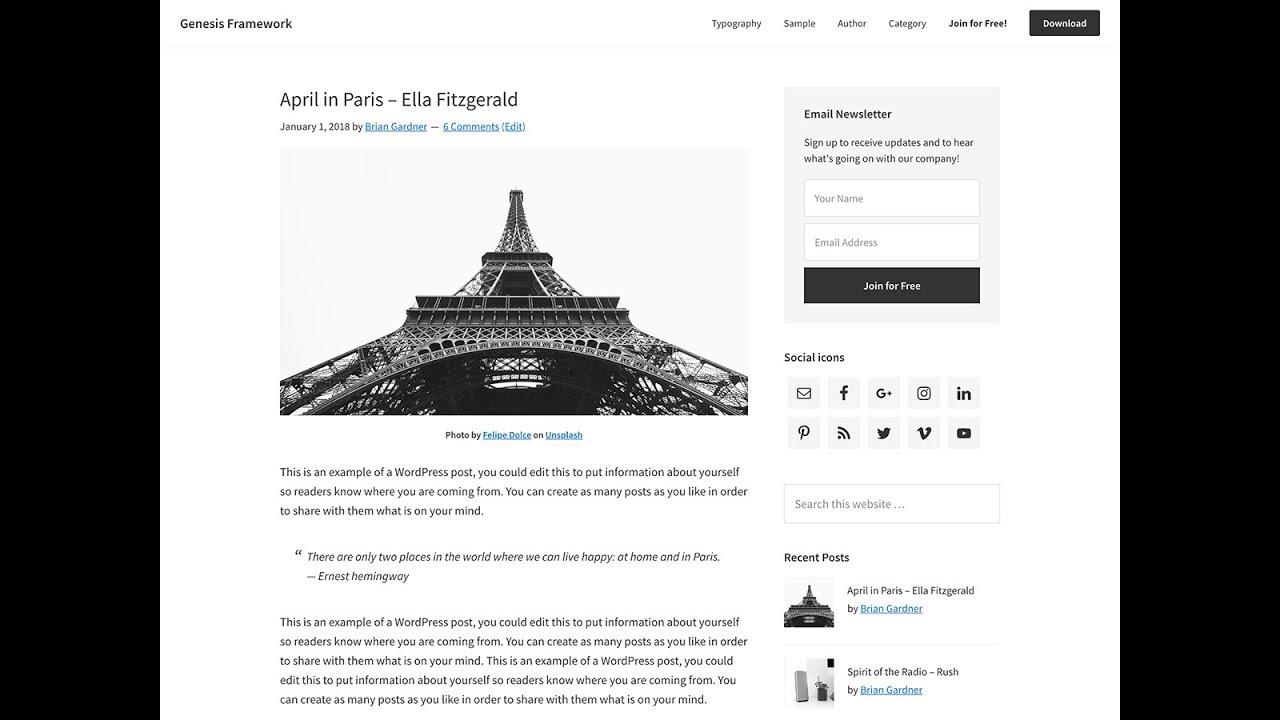
Task: Open the Typography menu item
Action: click(736, 23)
